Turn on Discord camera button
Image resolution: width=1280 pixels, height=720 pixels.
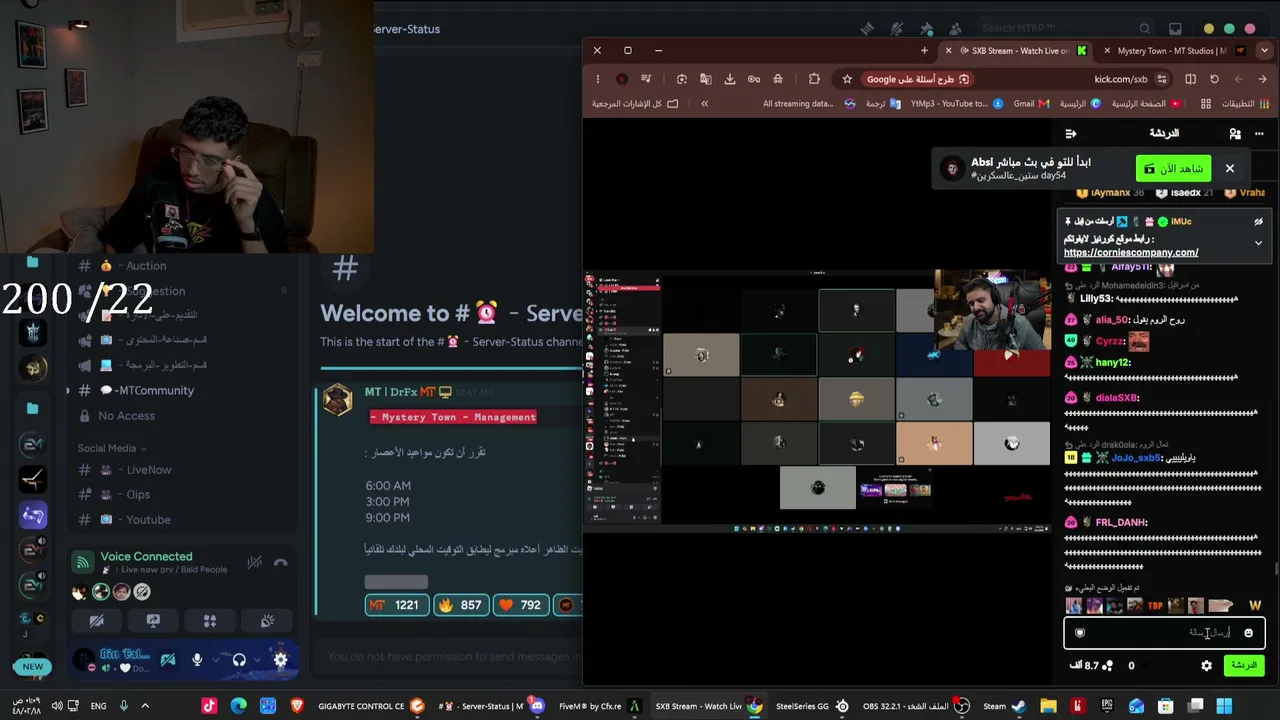tap(96, 621)
